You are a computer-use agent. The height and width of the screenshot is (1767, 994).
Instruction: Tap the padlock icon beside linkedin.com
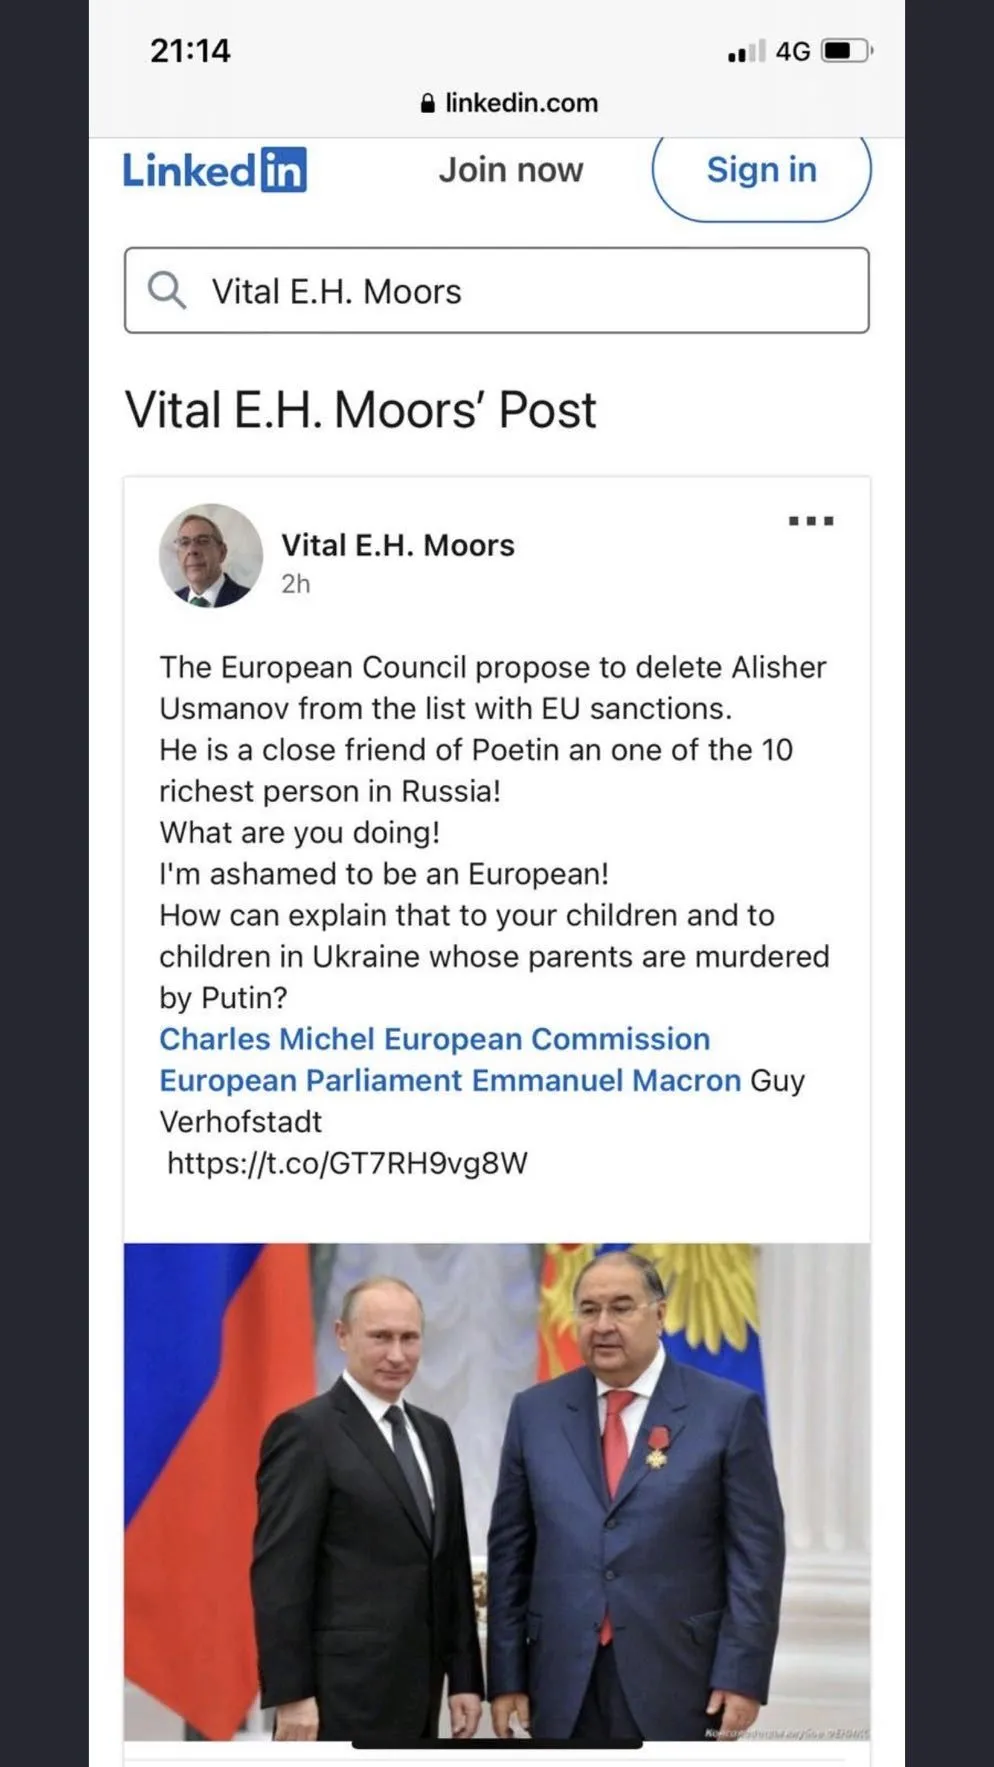pyautogui.click(x=427, y=103)
